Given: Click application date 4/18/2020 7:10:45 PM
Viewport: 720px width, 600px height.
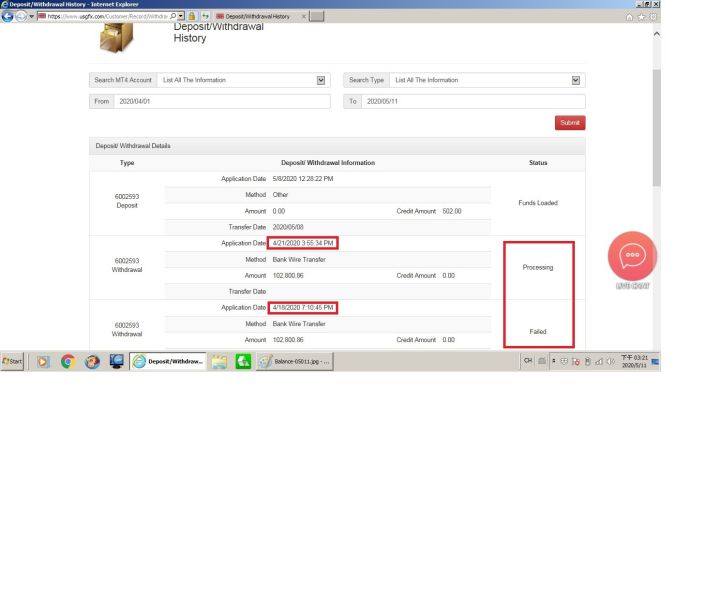Looking at the screenshot, I should coord(303,308).
